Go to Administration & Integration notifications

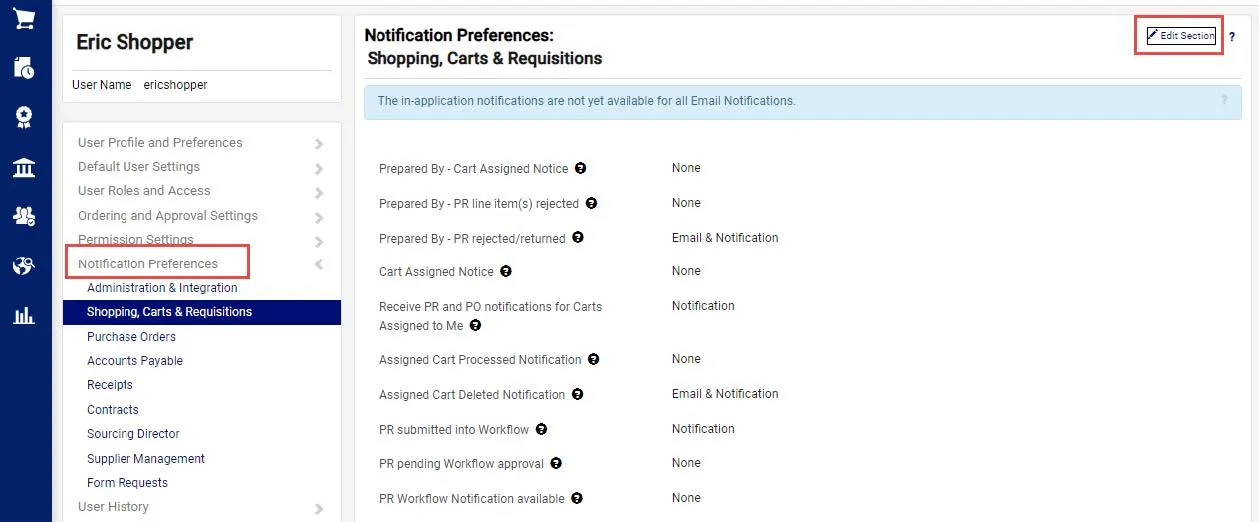pos(162,288)
